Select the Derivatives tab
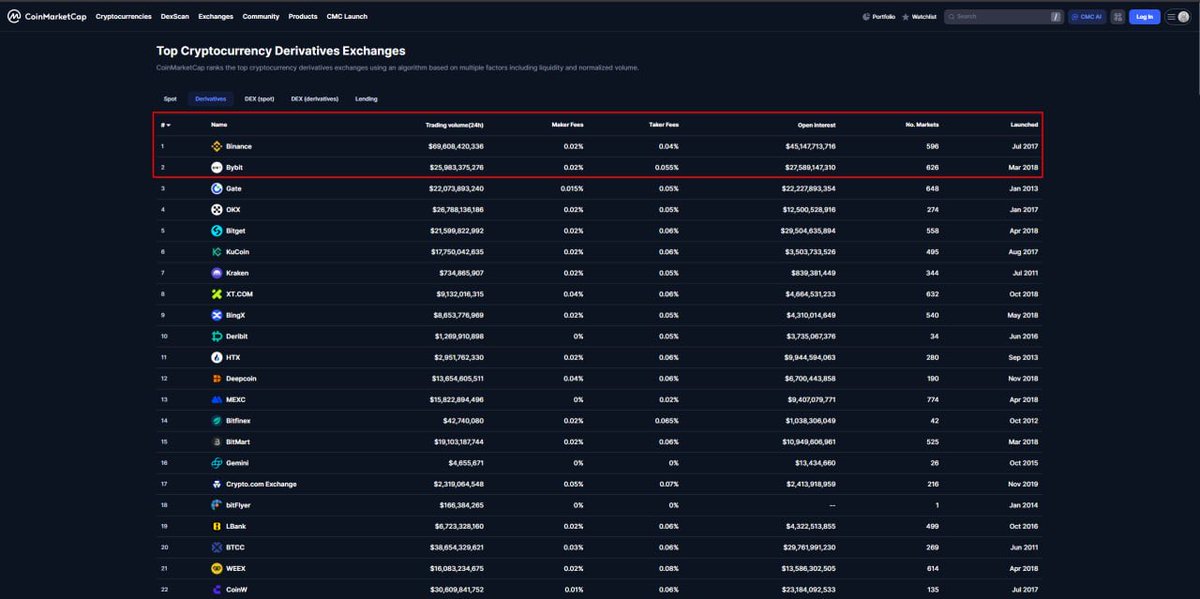This screenshot has width=1200, height=599. pos(210,99)
